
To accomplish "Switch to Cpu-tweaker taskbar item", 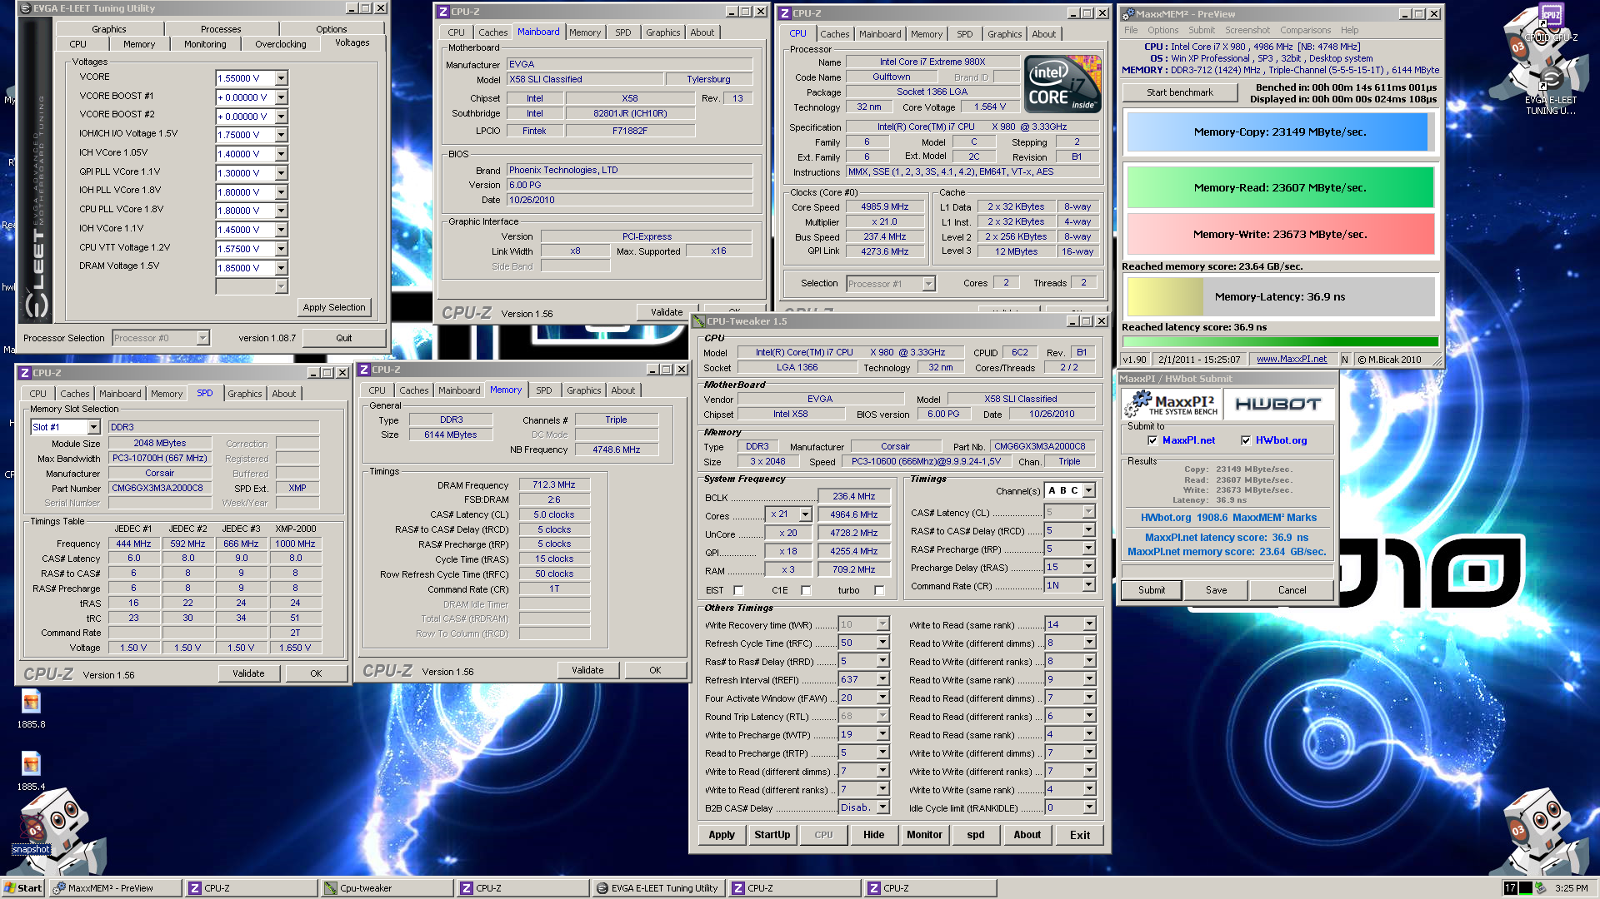I will (x=387, y=888).
